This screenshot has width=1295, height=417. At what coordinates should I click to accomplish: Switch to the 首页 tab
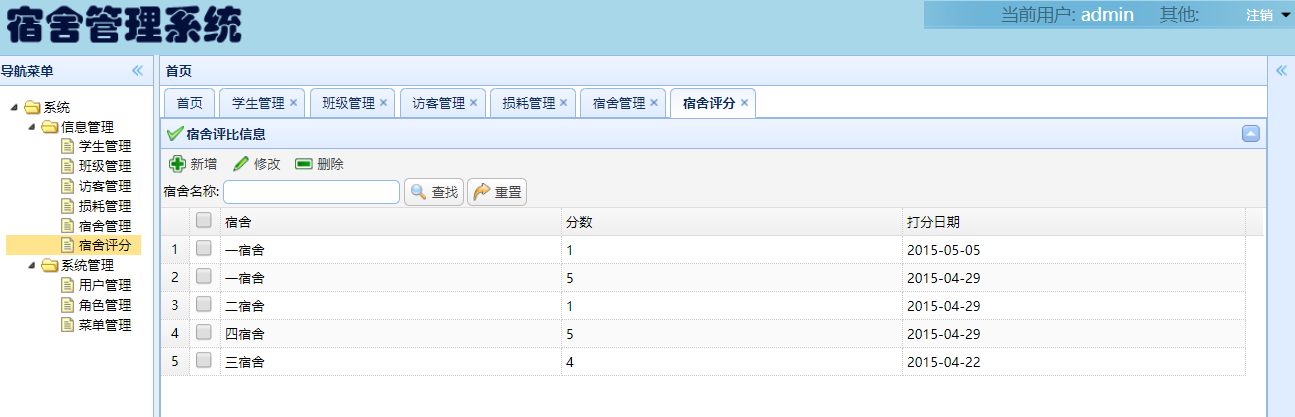click(x=189, y=103)
